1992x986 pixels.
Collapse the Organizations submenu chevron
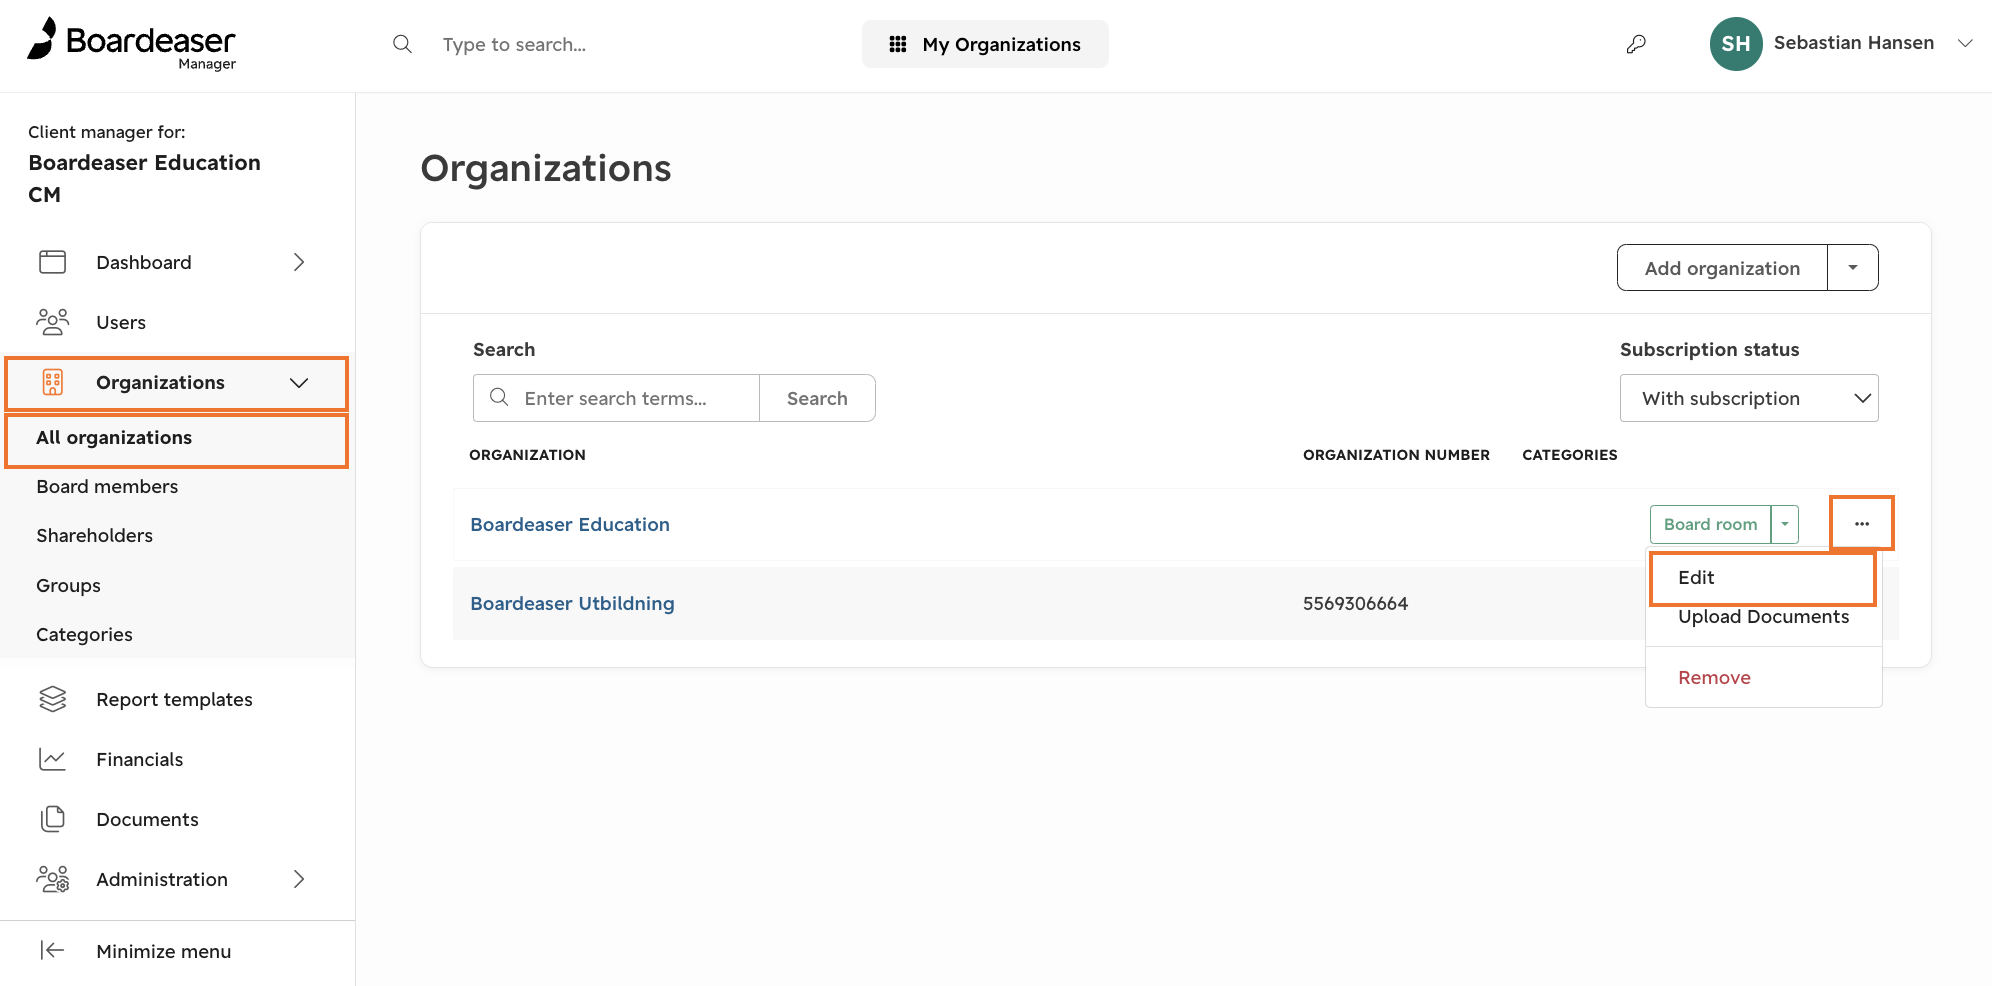point(299,383)
